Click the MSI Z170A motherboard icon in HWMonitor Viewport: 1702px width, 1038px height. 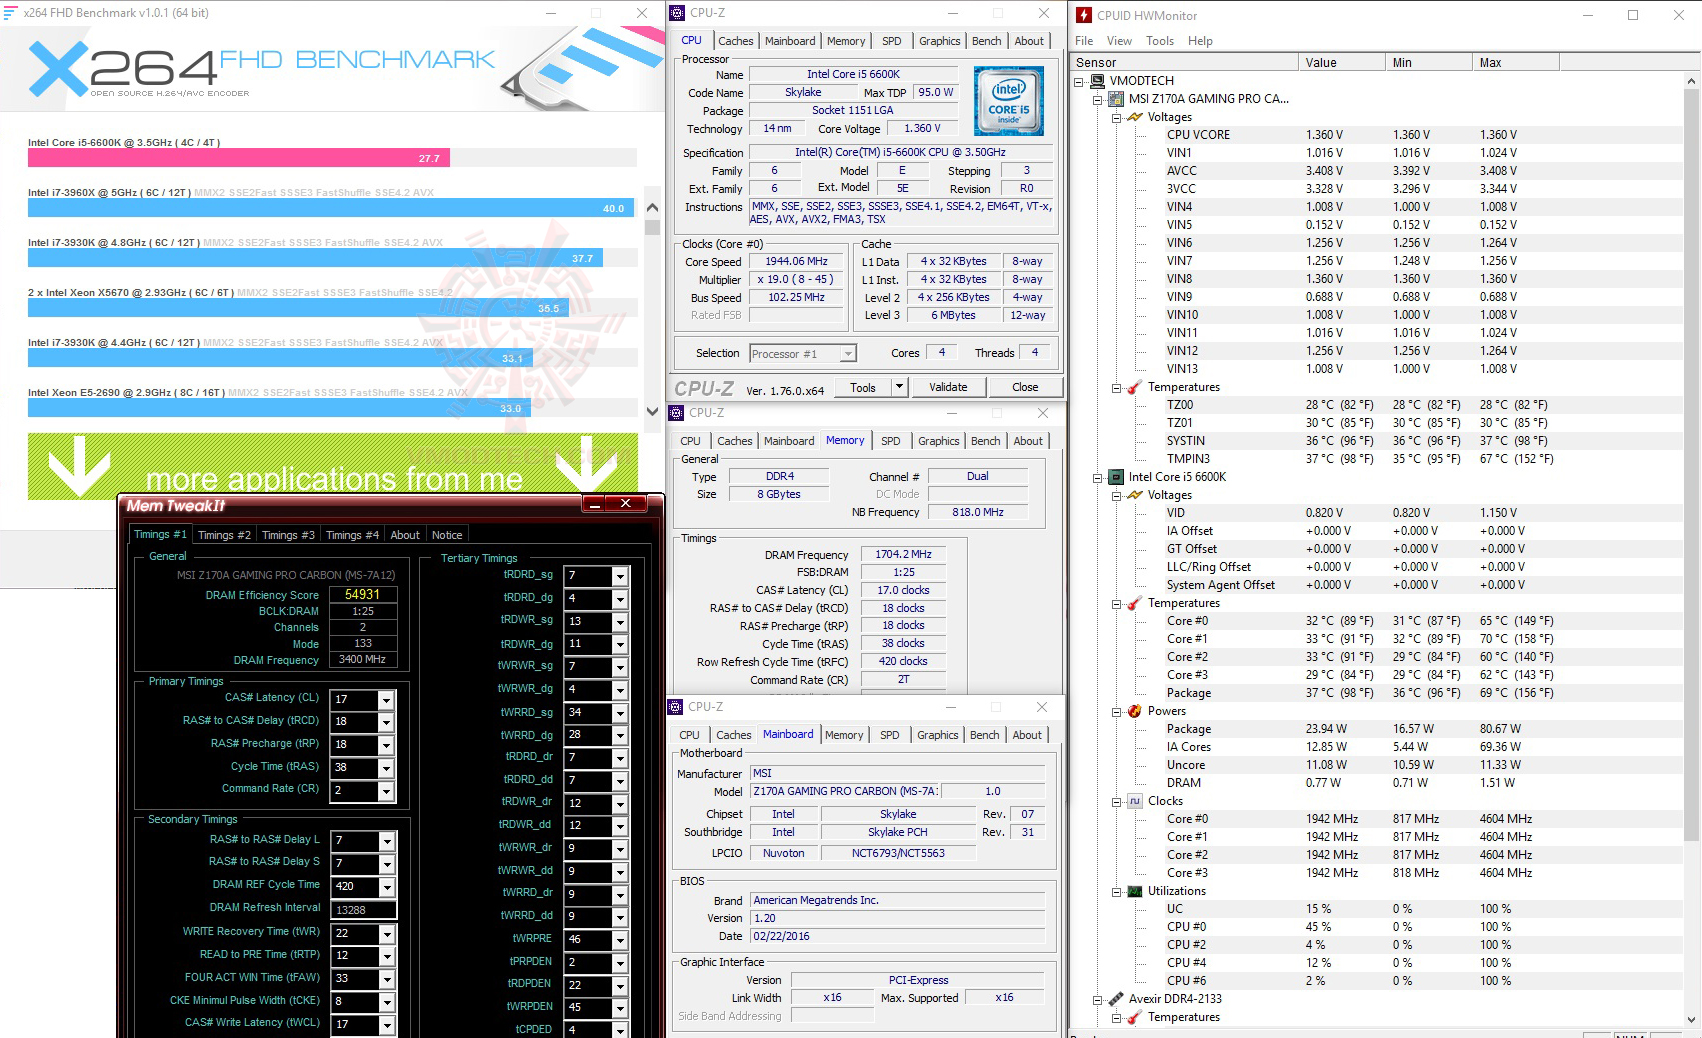(1116, 99)
